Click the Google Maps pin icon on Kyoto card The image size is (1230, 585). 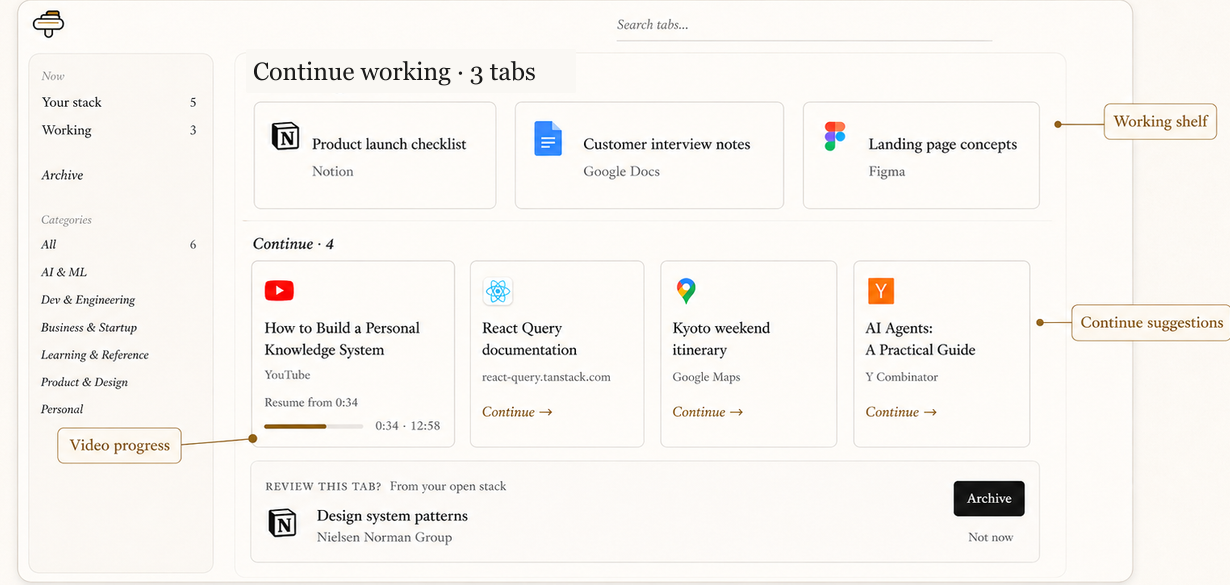(x=685, y=291)
